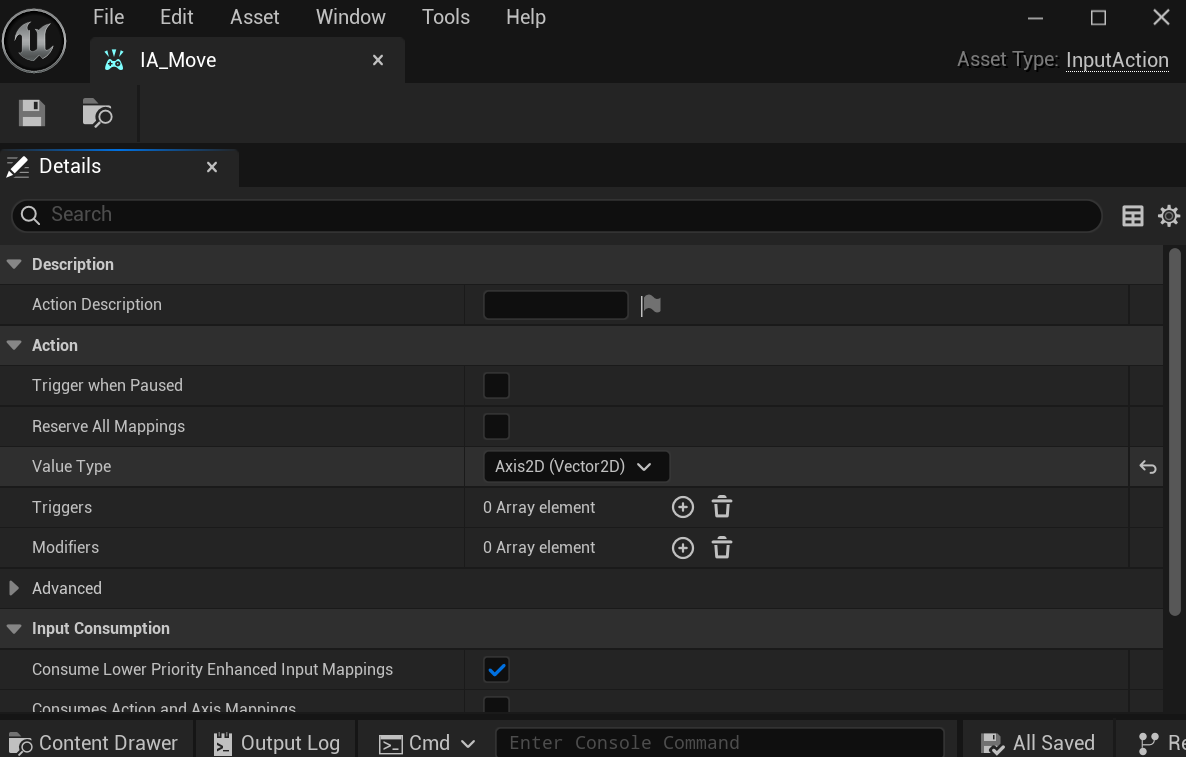Close the Details panel tab
The image size is (1186, 757).
tap(212, 167)
